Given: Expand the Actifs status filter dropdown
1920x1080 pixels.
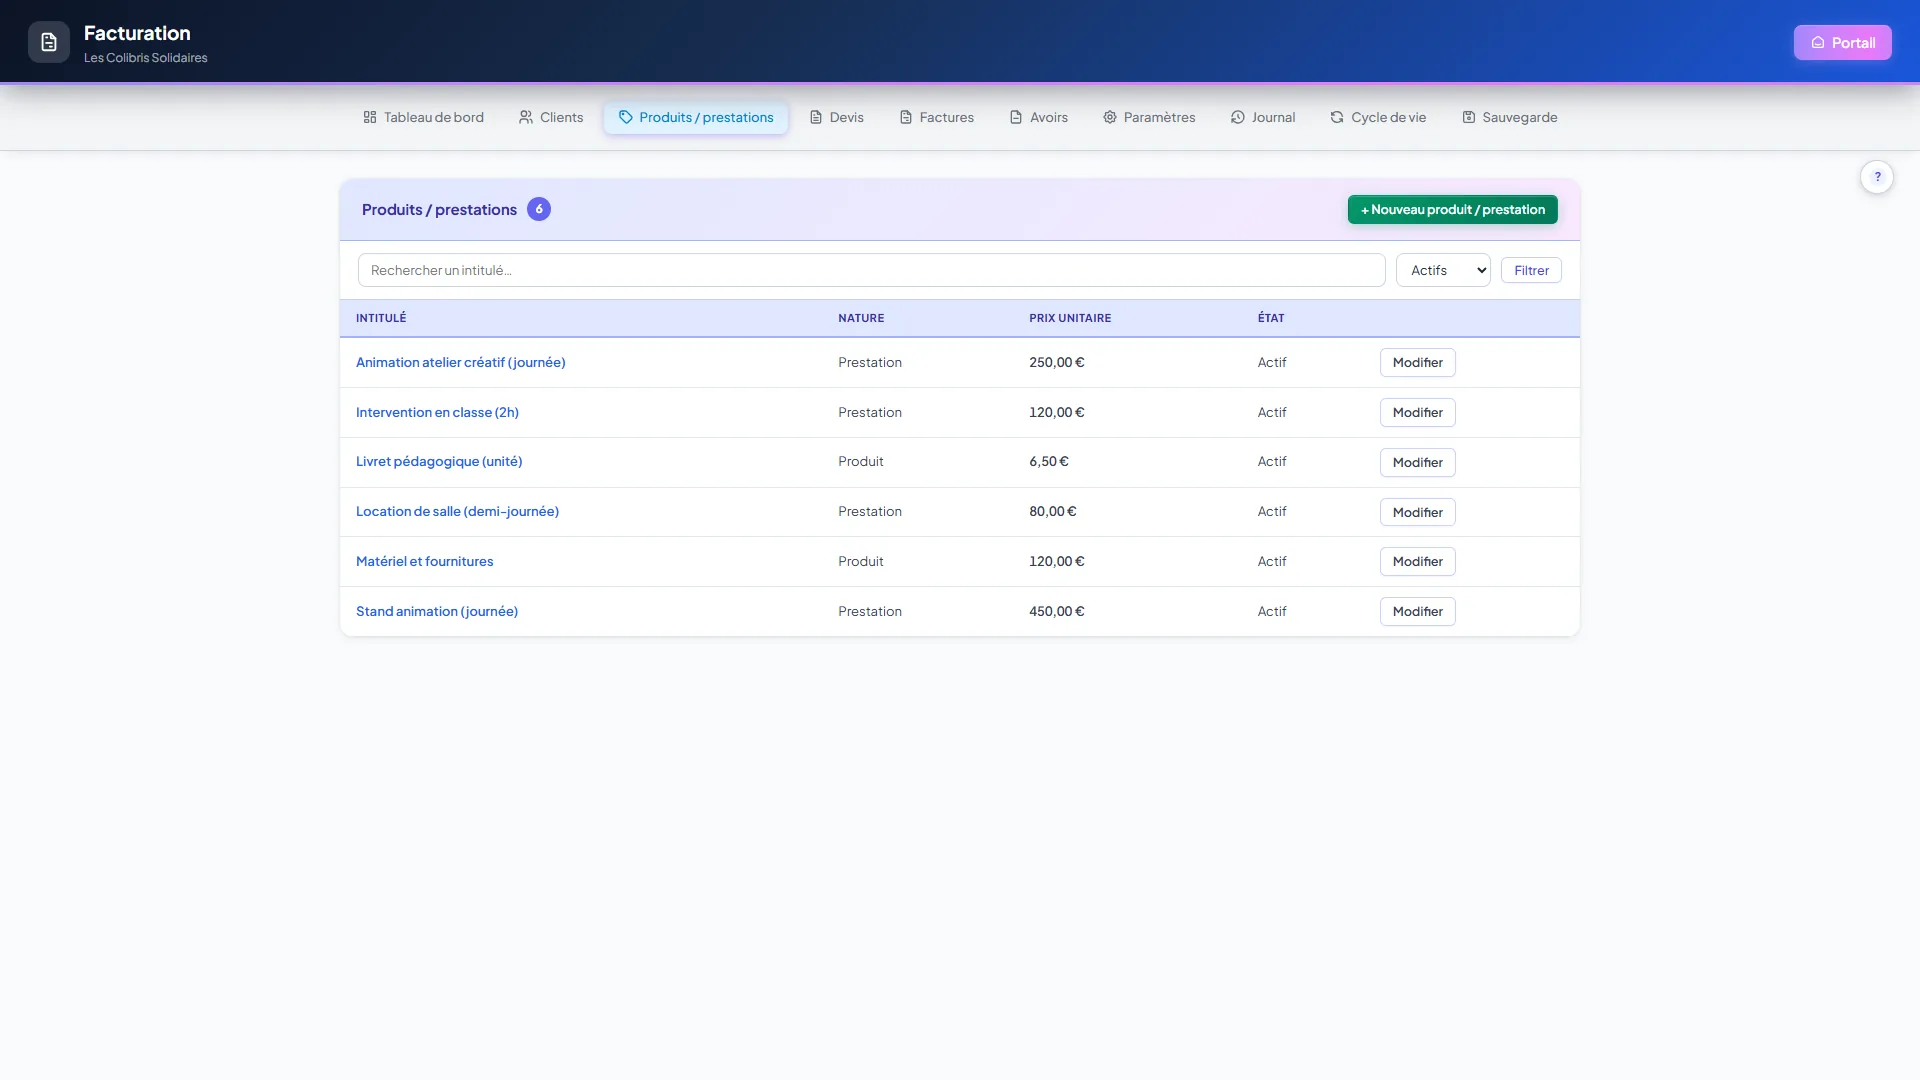Looking at the screenshot, I should point(1443,270).
